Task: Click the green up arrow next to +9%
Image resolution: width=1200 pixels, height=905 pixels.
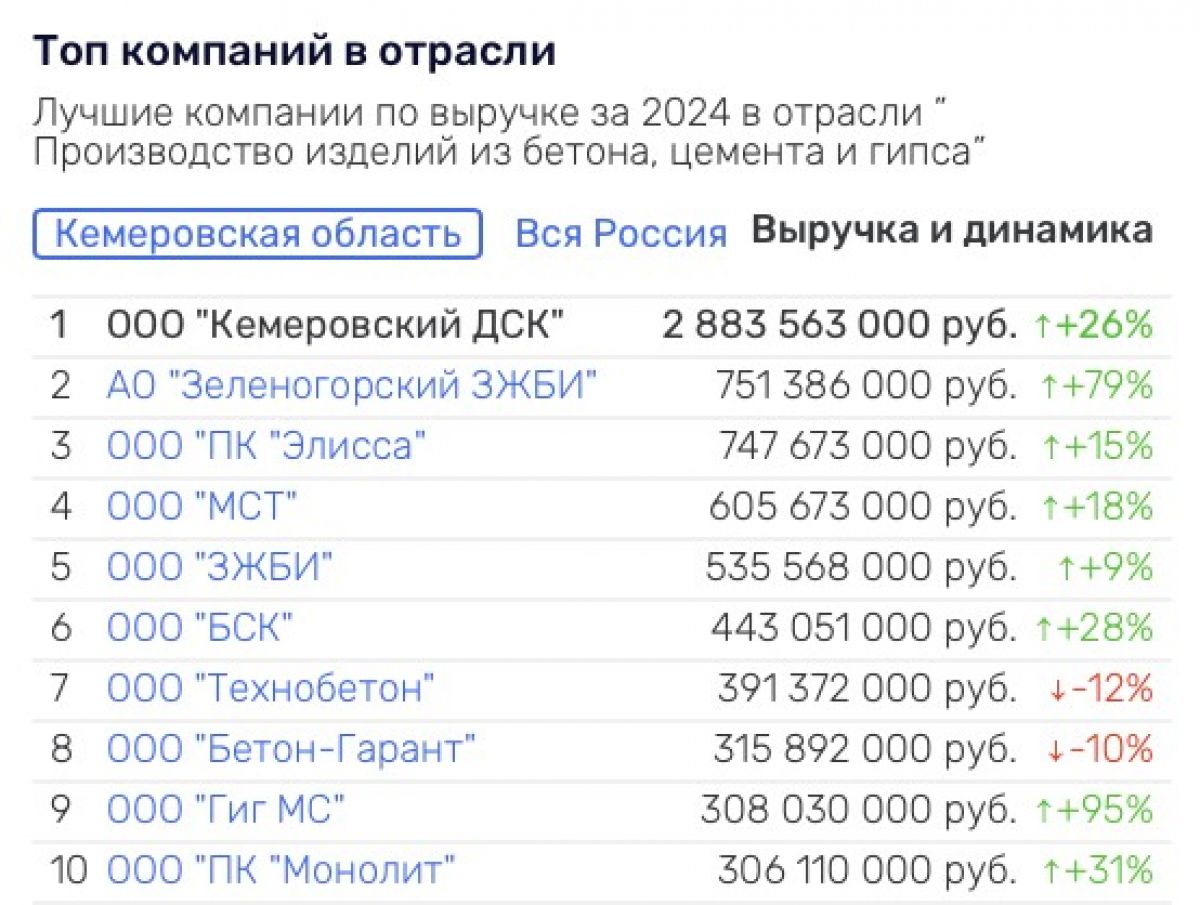Action: click(x=1066, y=568)
